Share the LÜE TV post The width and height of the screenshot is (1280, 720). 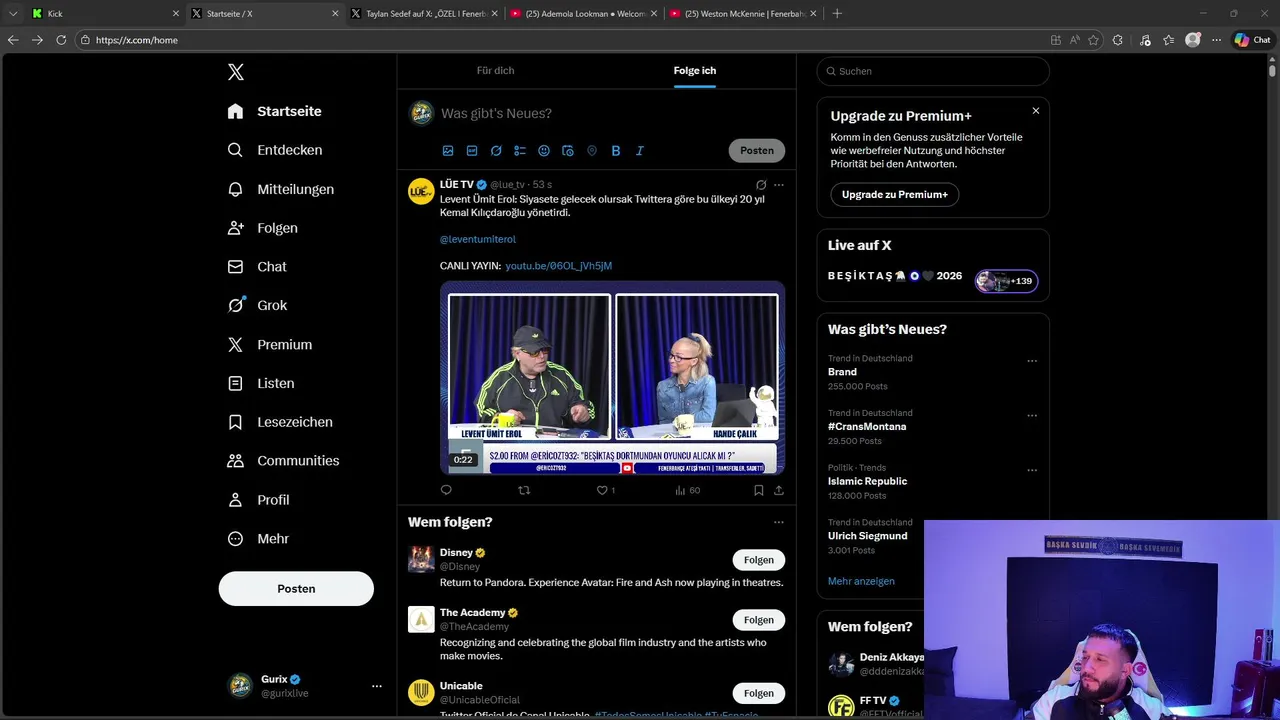coord(779,490)
